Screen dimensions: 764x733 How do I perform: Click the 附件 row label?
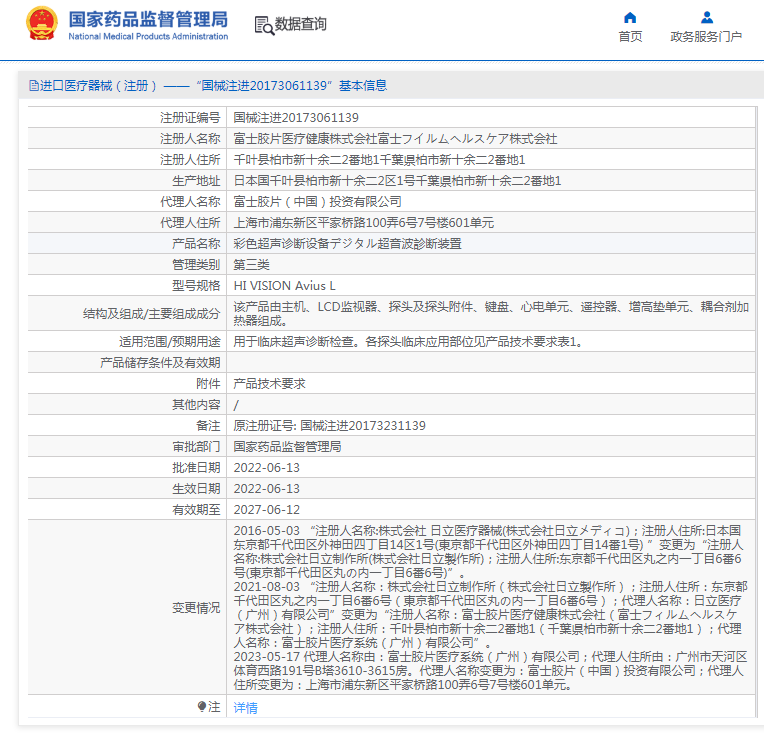click(x=208, y=384)
